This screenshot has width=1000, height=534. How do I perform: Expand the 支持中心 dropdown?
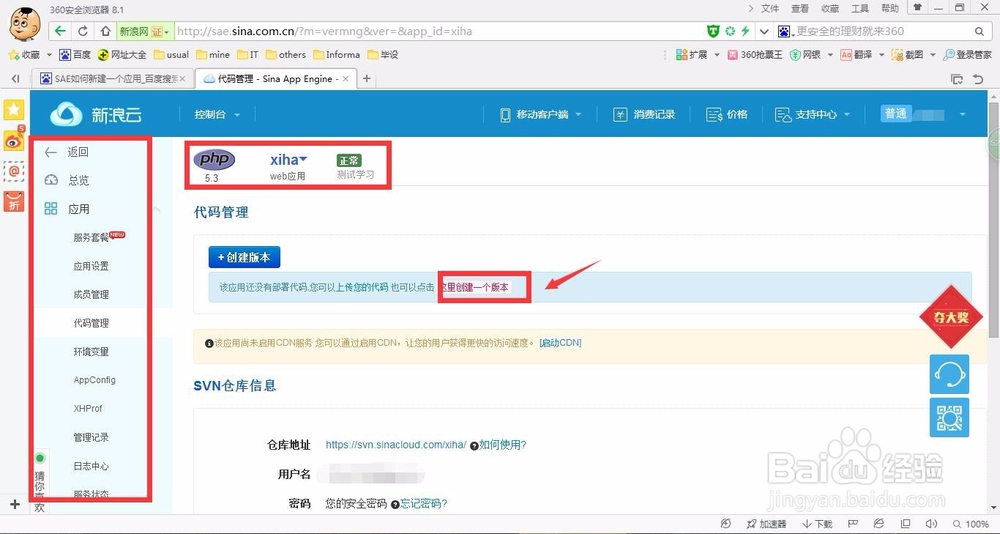click(812, 115)
